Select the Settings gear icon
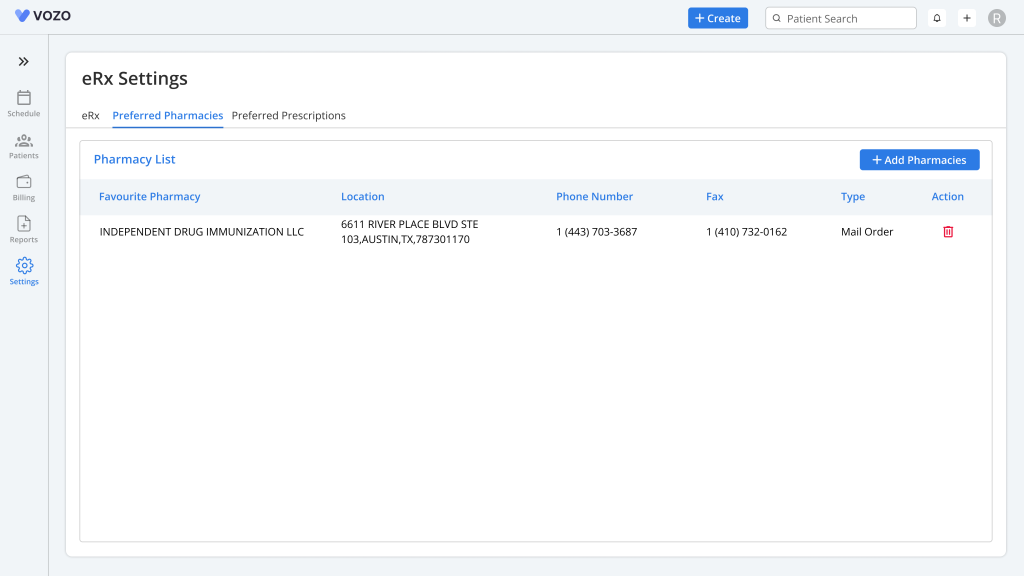Viewport: 1024px width, 576px height. 24,266
